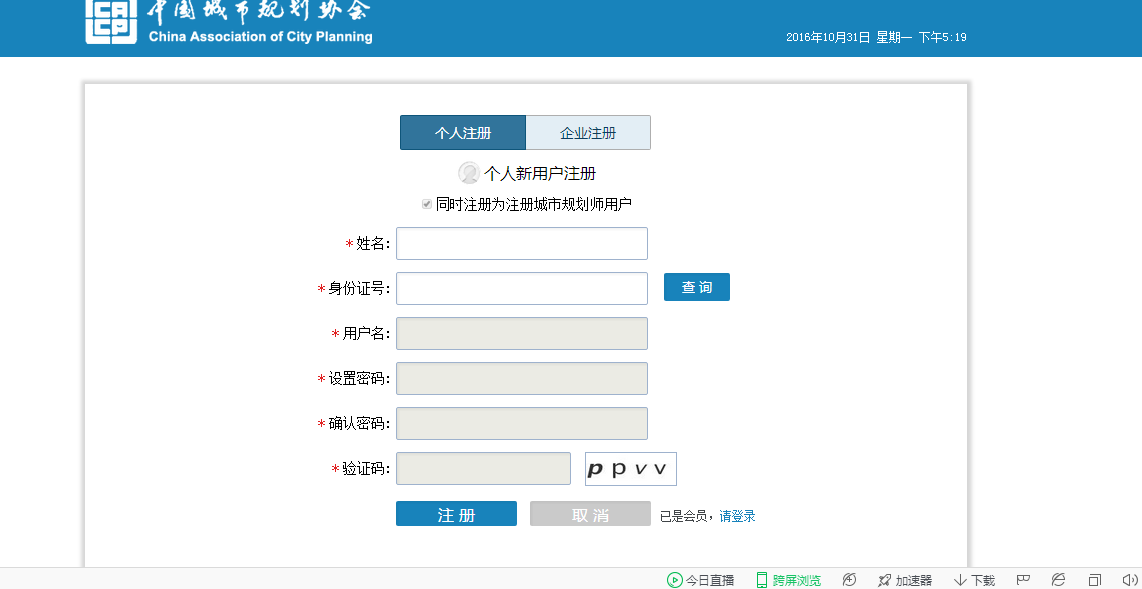
Task: Click the 加速器 rocket icon
Action: (x=884, y=580)
